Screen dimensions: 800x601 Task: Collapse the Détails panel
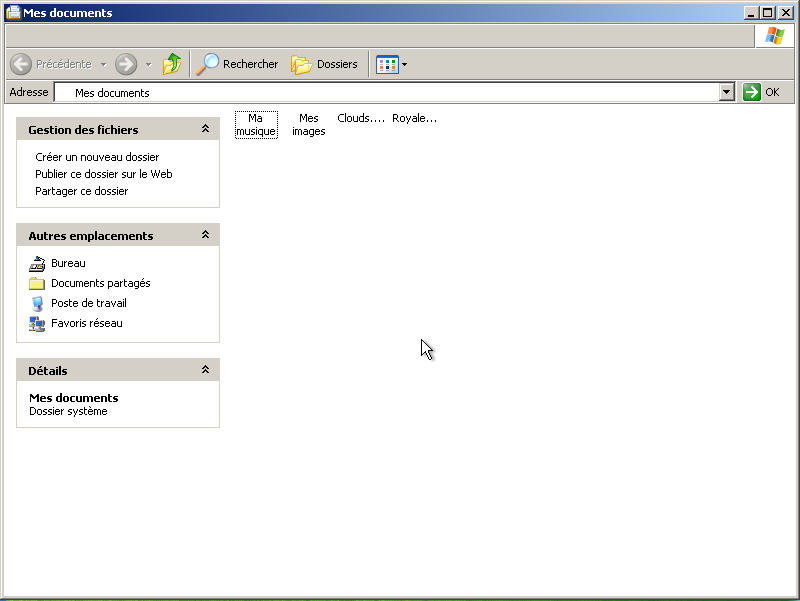point(205,370)
